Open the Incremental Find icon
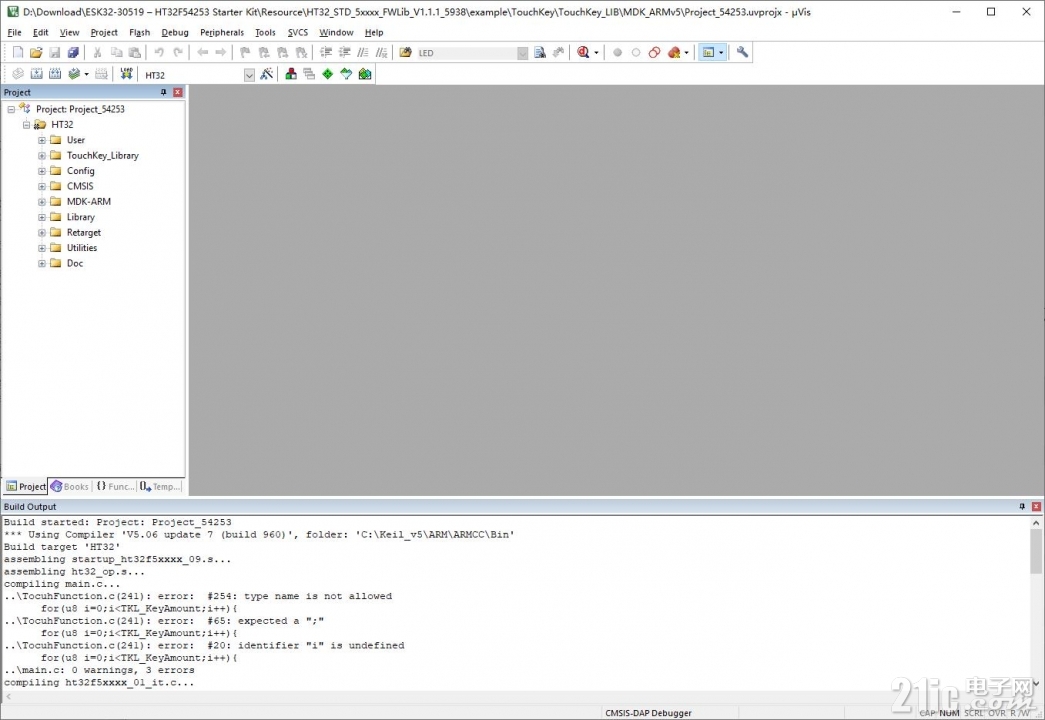This screenshot has height=720, width=1045. (558, 53)
